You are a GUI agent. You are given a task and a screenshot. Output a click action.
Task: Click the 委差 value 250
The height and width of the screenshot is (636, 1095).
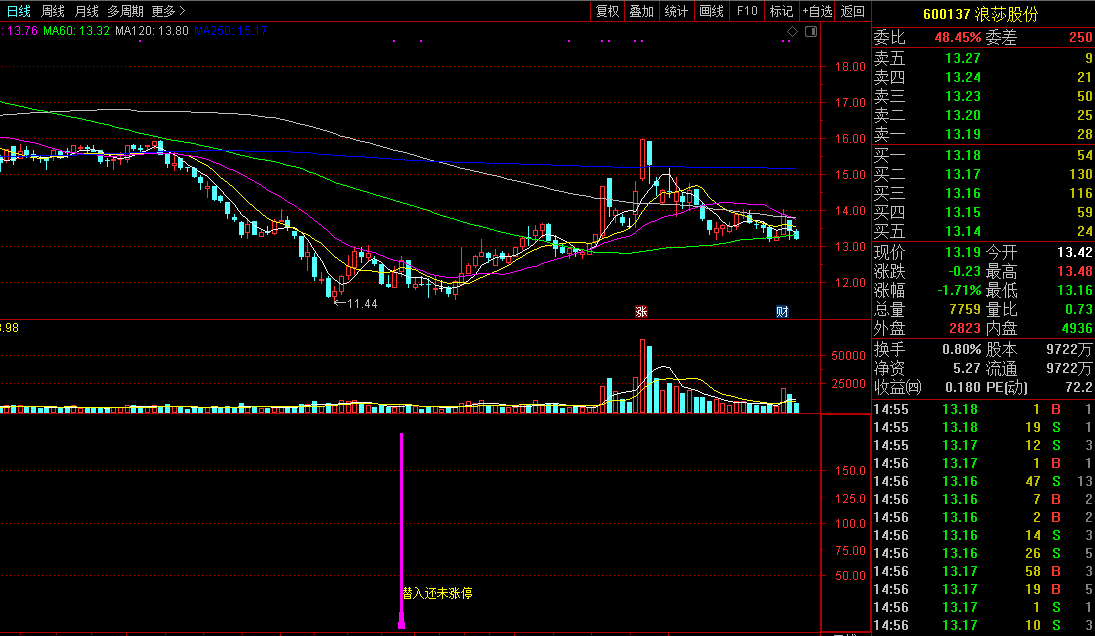click(x=1080, y=37)
